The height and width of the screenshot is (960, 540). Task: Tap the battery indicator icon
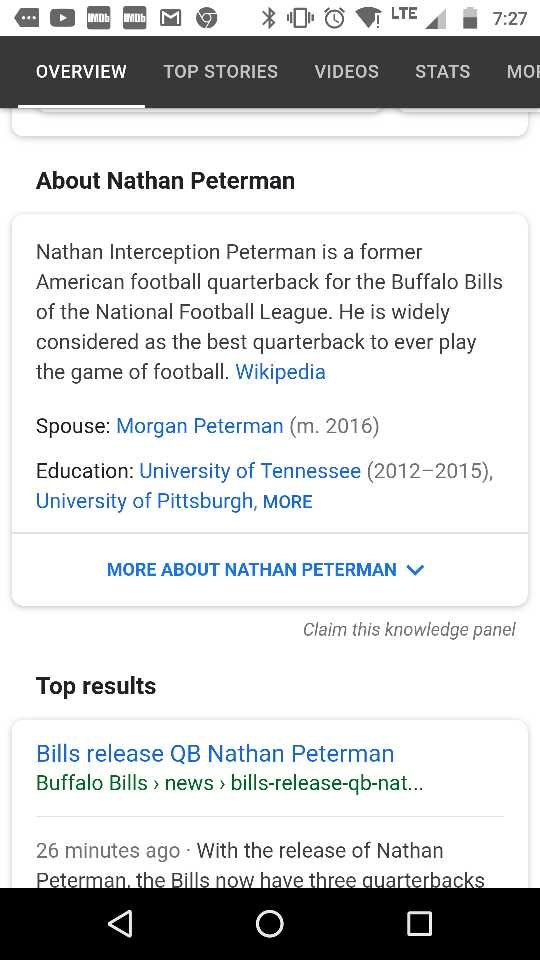pyautogui.click(x=470, y=18)
